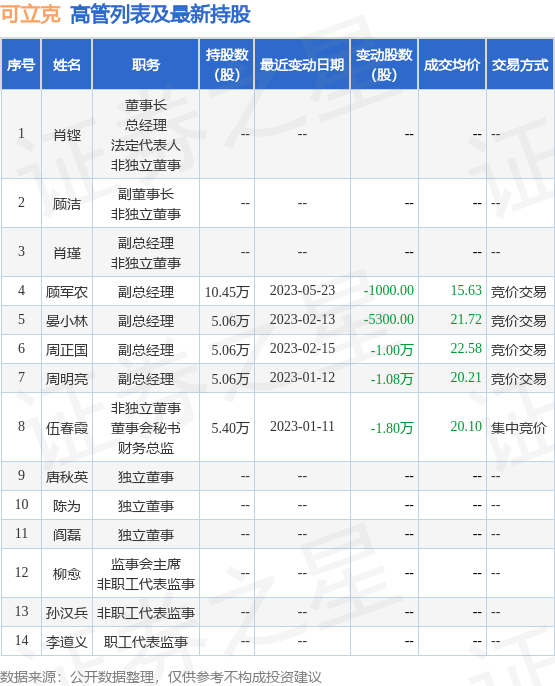Select the 职务 column header

pyautogui.click(x=146, y=65)
